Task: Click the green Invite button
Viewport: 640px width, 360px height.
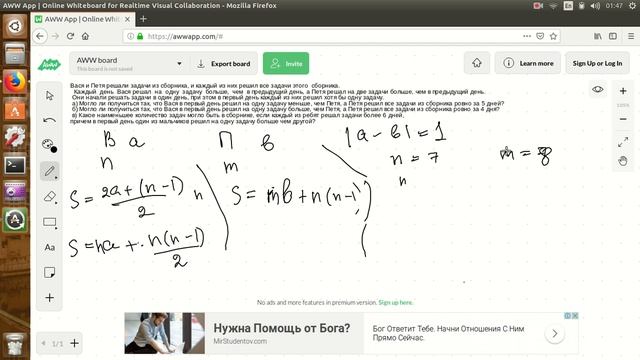Action: (286, 64)
